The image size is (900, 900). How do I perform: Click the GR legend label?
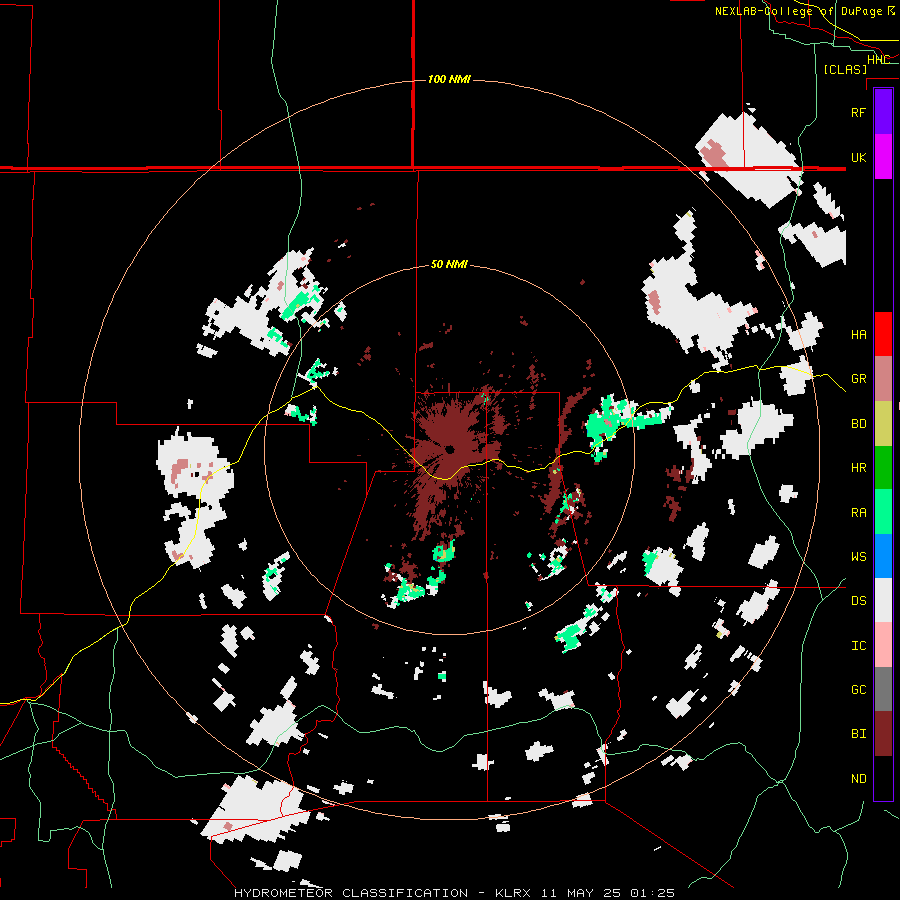(x=858, y=379)
